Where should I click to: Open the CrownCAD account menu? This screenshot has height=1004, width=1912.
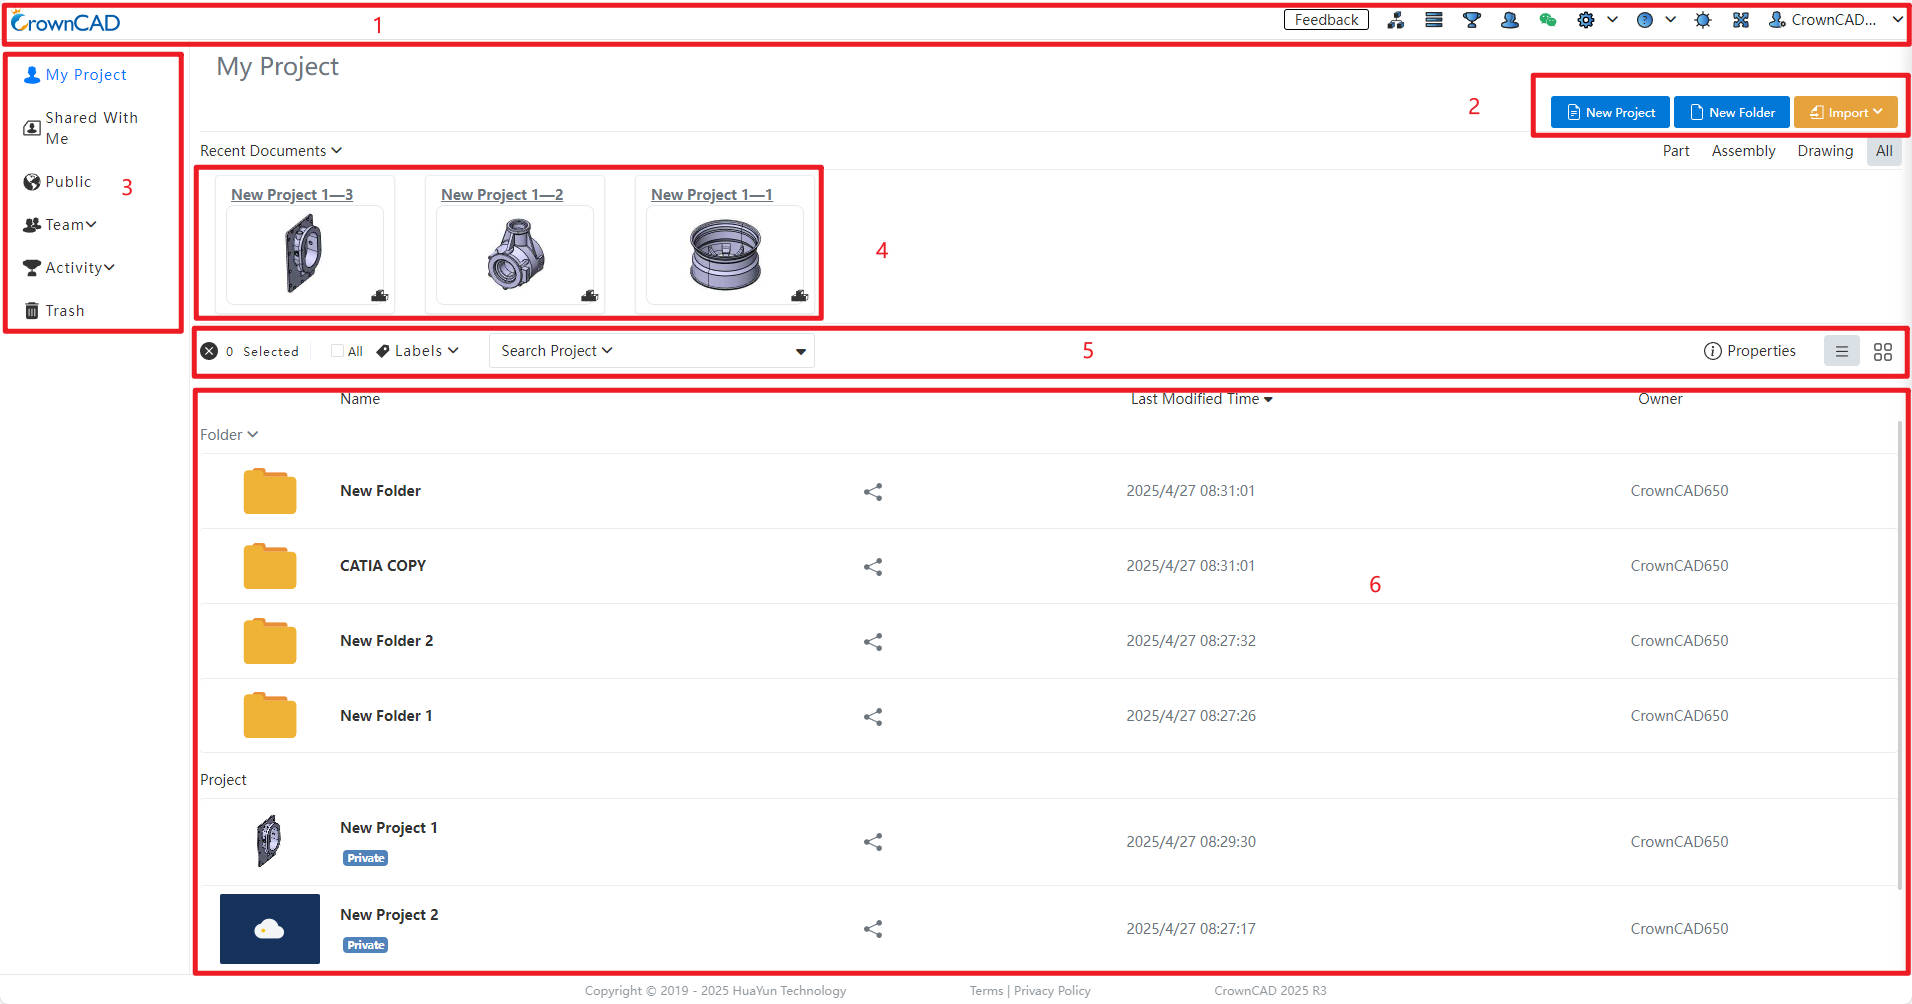coord(1836,20)
